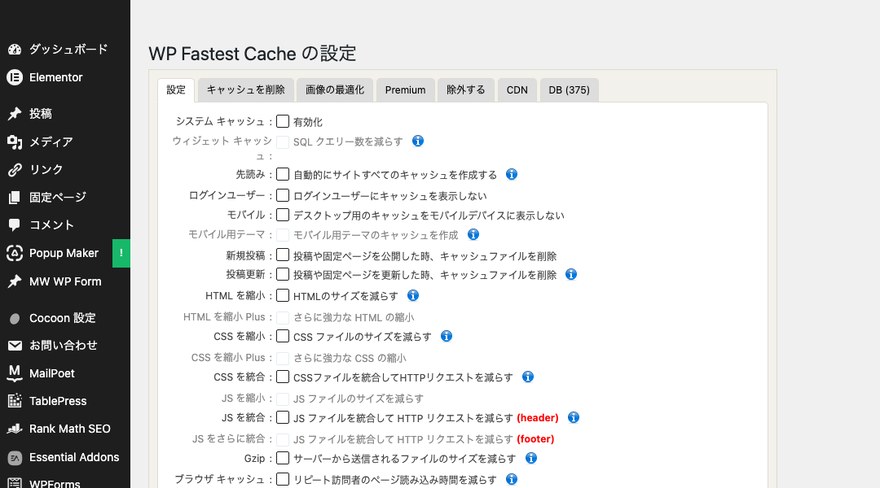The width and height of the screenshot is (880, 488).
Task: Check the 先読み preload checkbox
Action: 283,174
